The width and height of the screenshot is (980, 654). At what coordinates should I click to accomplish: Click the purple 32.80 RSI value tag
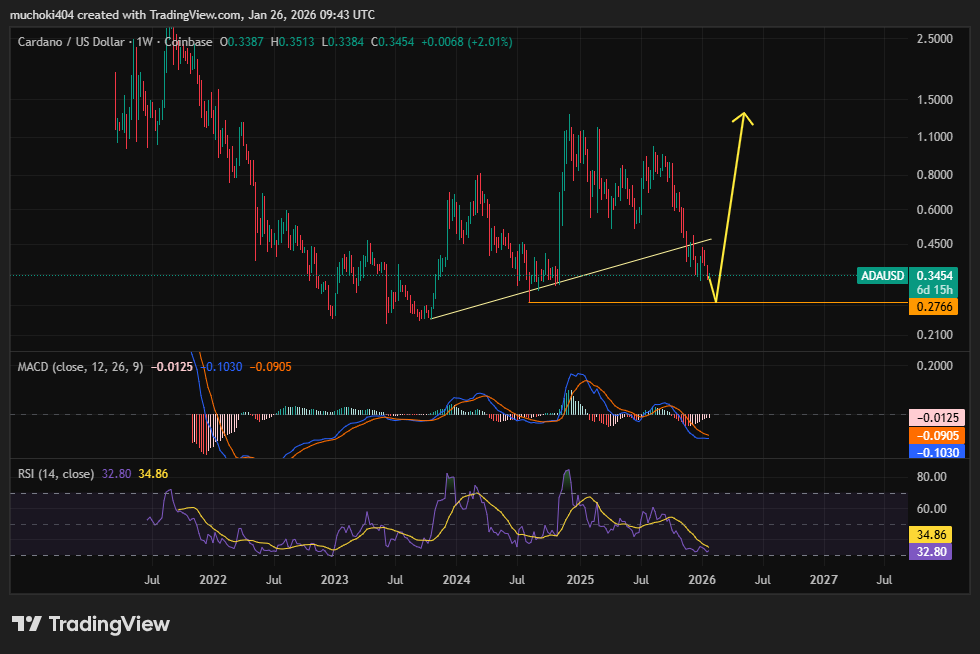[932, 552]
